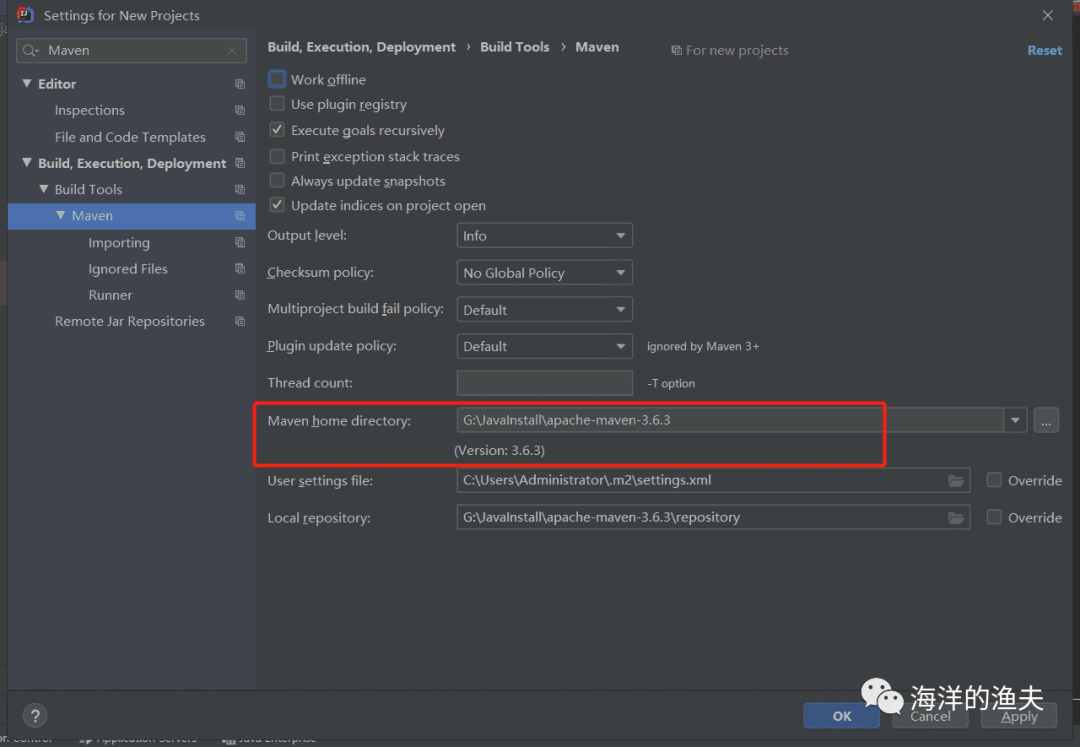Collapse the Editor tree node

pos(27,83)
